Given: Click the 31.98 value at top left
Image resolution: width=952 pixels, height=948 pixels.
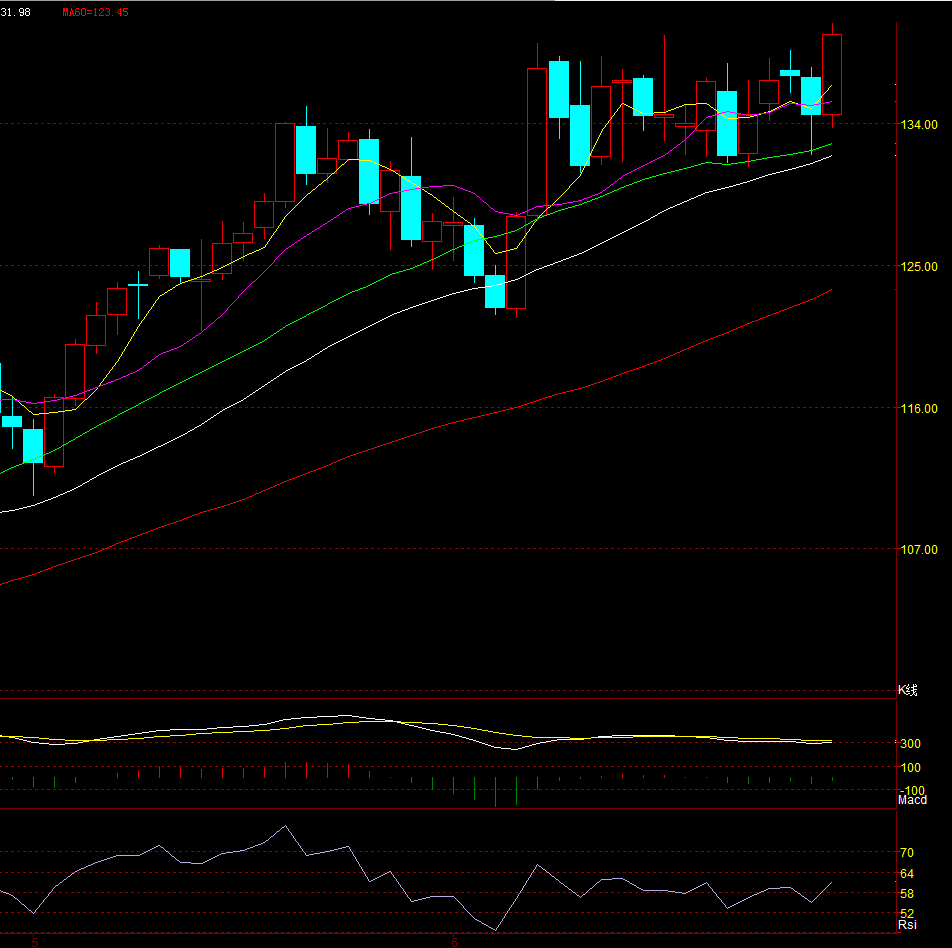Looking at the screenshot, I should pyautogui.click(x=15, y=12).
